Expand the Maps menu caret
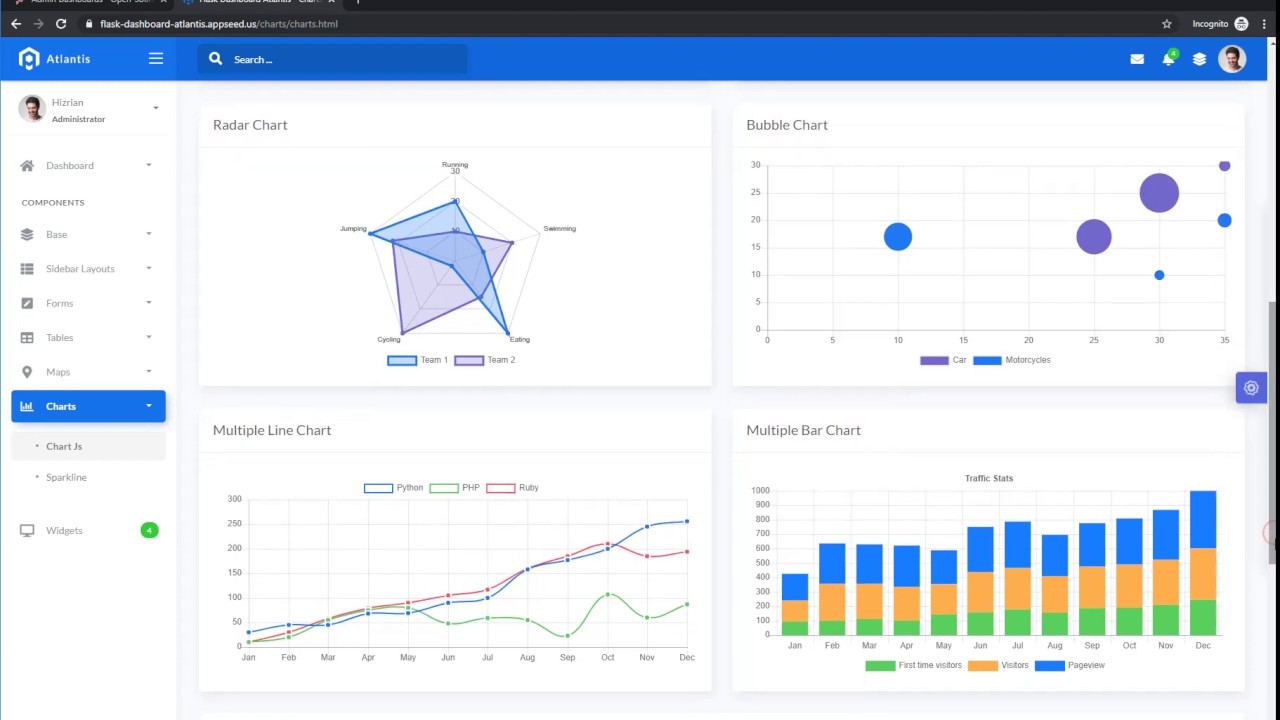 [x=149, y=371]
